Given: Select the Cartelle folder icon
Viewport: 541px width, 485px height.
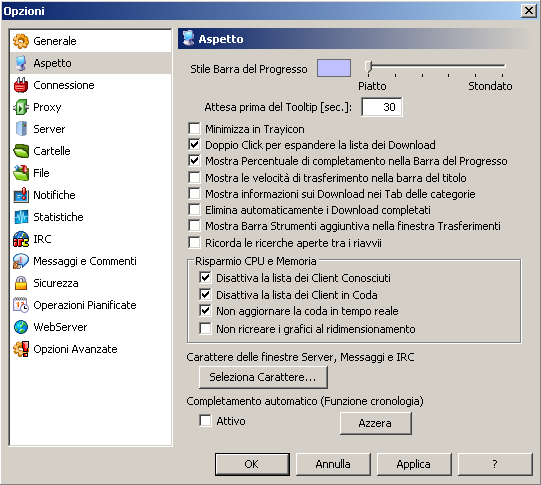Looking at the screenshot, I should tap(21, 151).
